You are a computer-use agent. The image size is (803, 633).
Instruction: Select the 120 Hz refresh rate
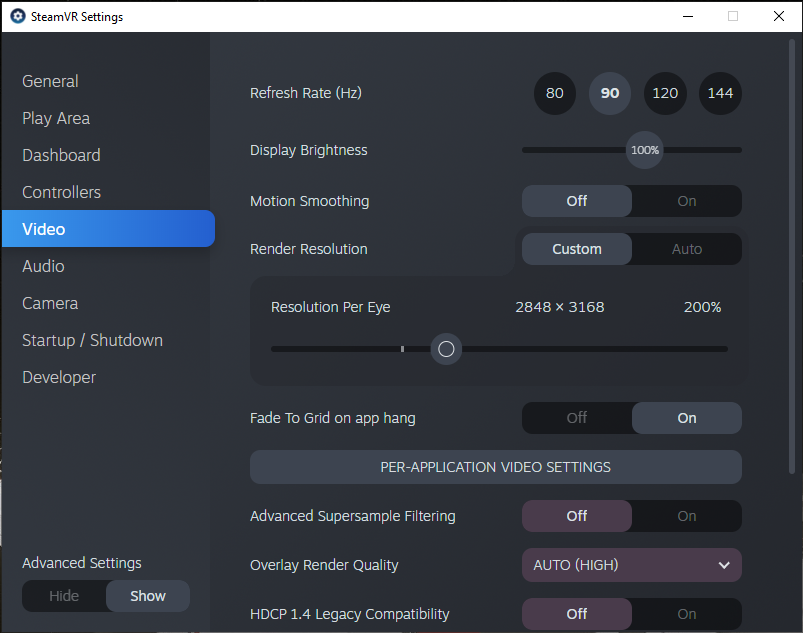pyautogui.click(x=665, y=93)
